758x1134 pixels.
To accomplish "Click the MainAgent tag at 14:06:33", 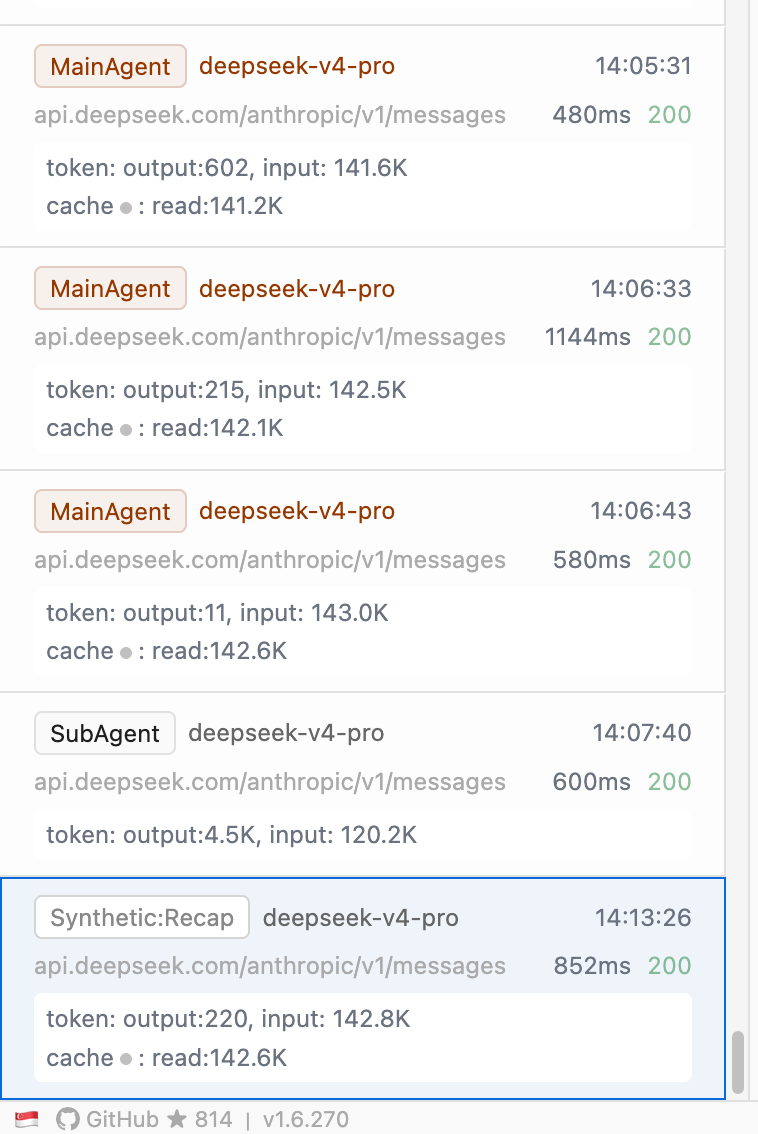I will (x=111, y=289).
